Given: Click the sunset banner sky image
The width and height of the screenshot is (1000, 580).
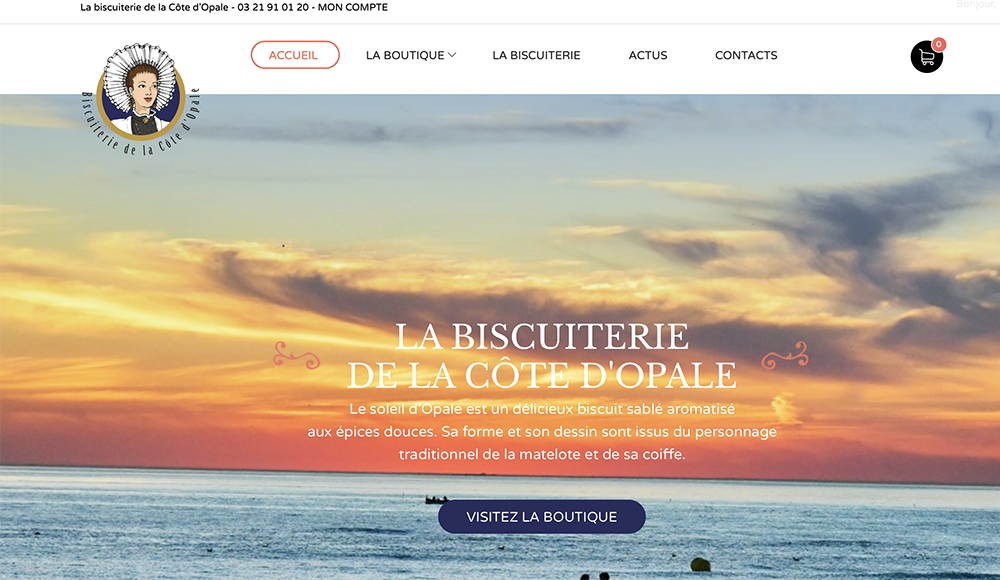Looking at the screenshot, I should [500, 211].
